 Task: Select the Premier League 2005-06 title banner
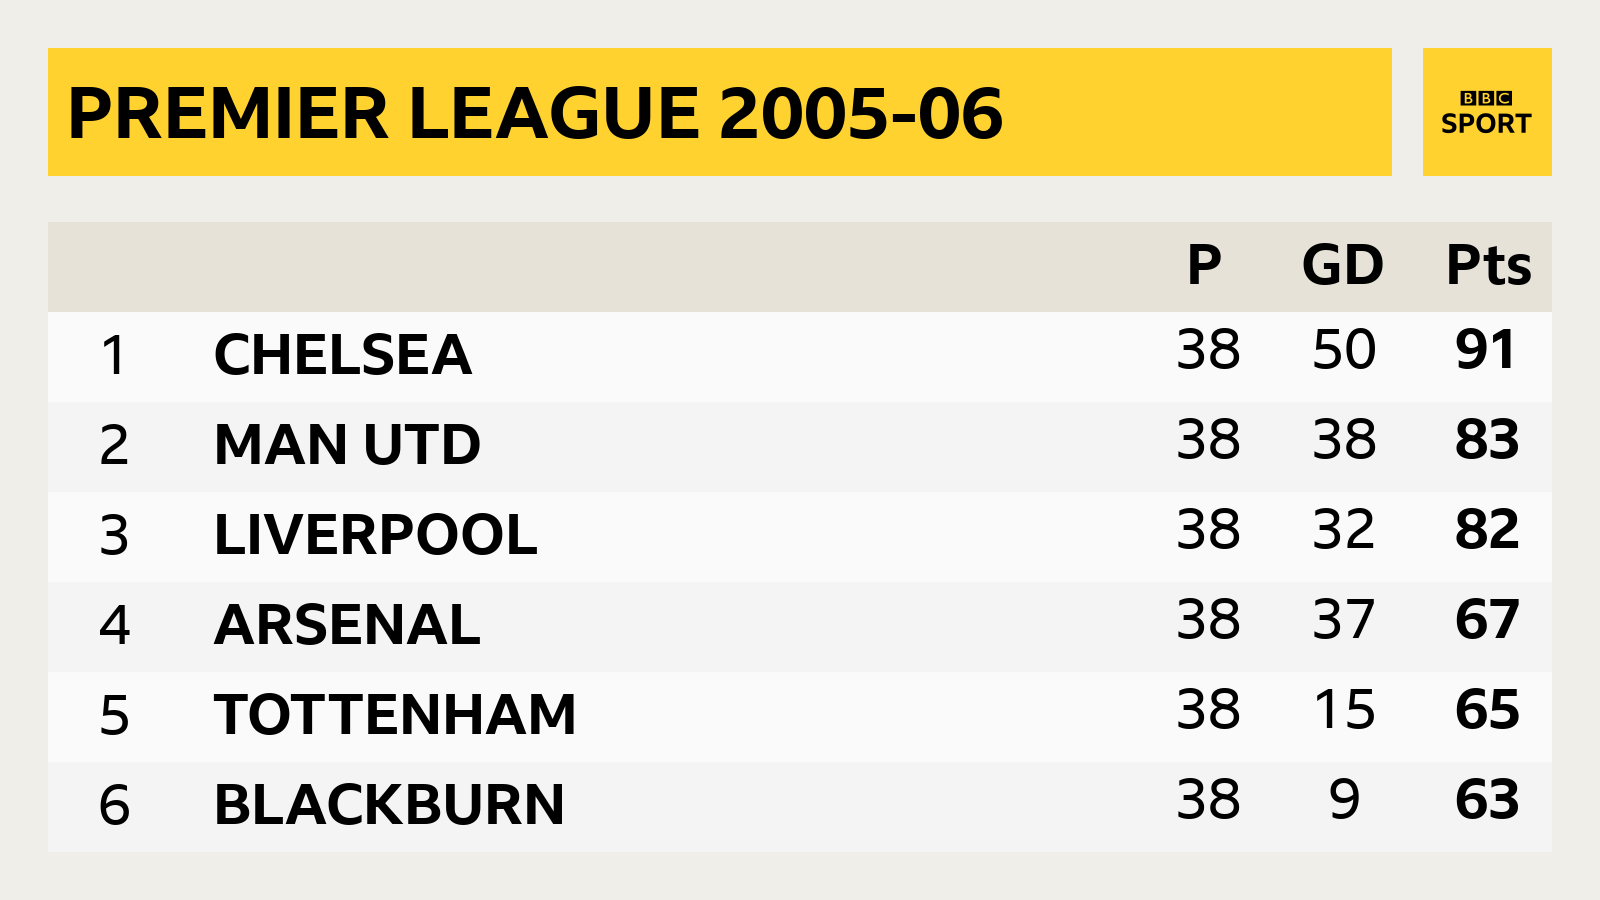click(720, 112)
